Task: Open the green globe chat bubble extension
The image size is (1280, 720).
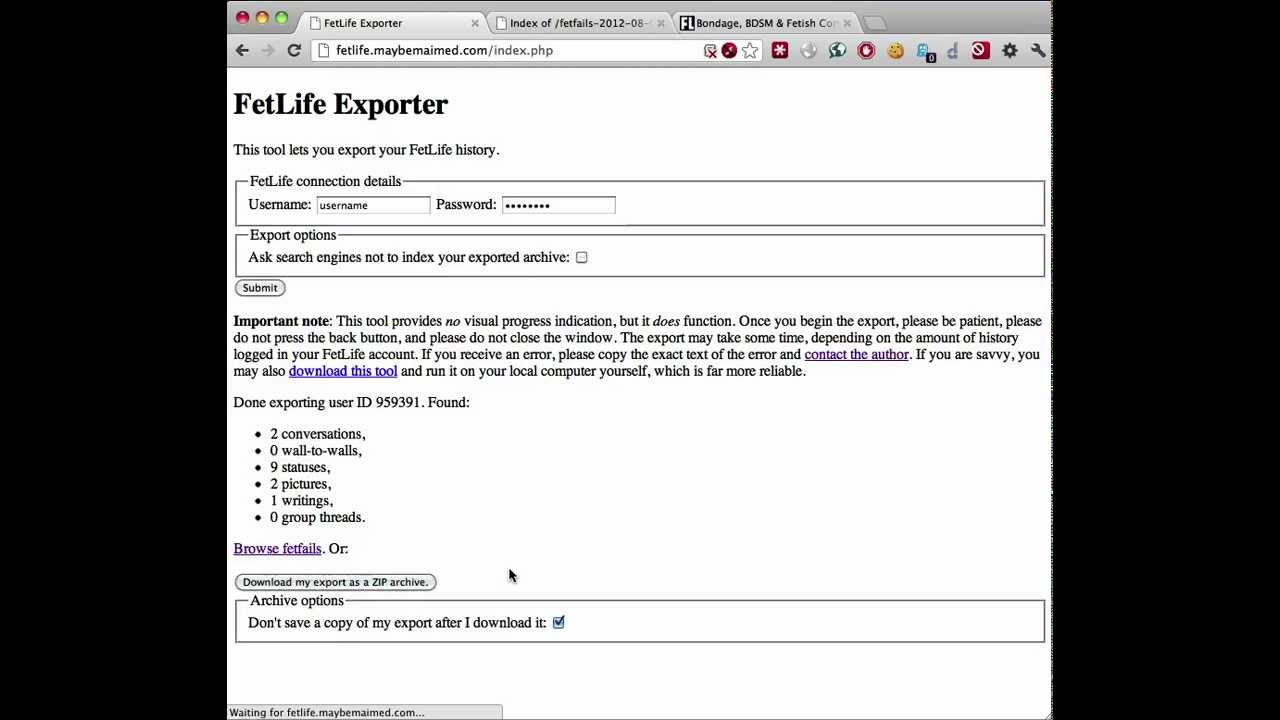Action: click(837, 50)
